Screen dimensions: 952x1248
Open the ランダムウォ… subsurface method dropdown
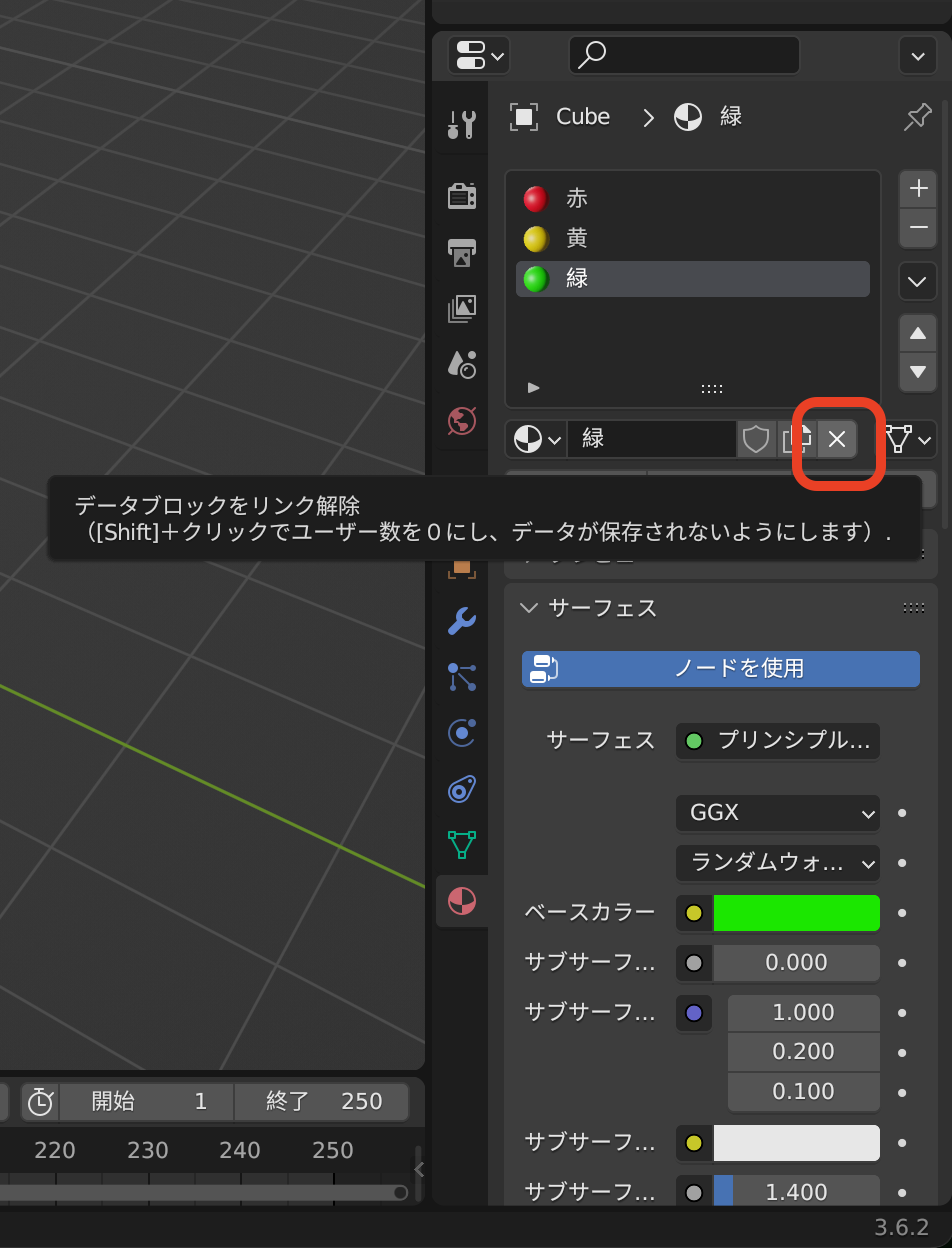[778, 863]
